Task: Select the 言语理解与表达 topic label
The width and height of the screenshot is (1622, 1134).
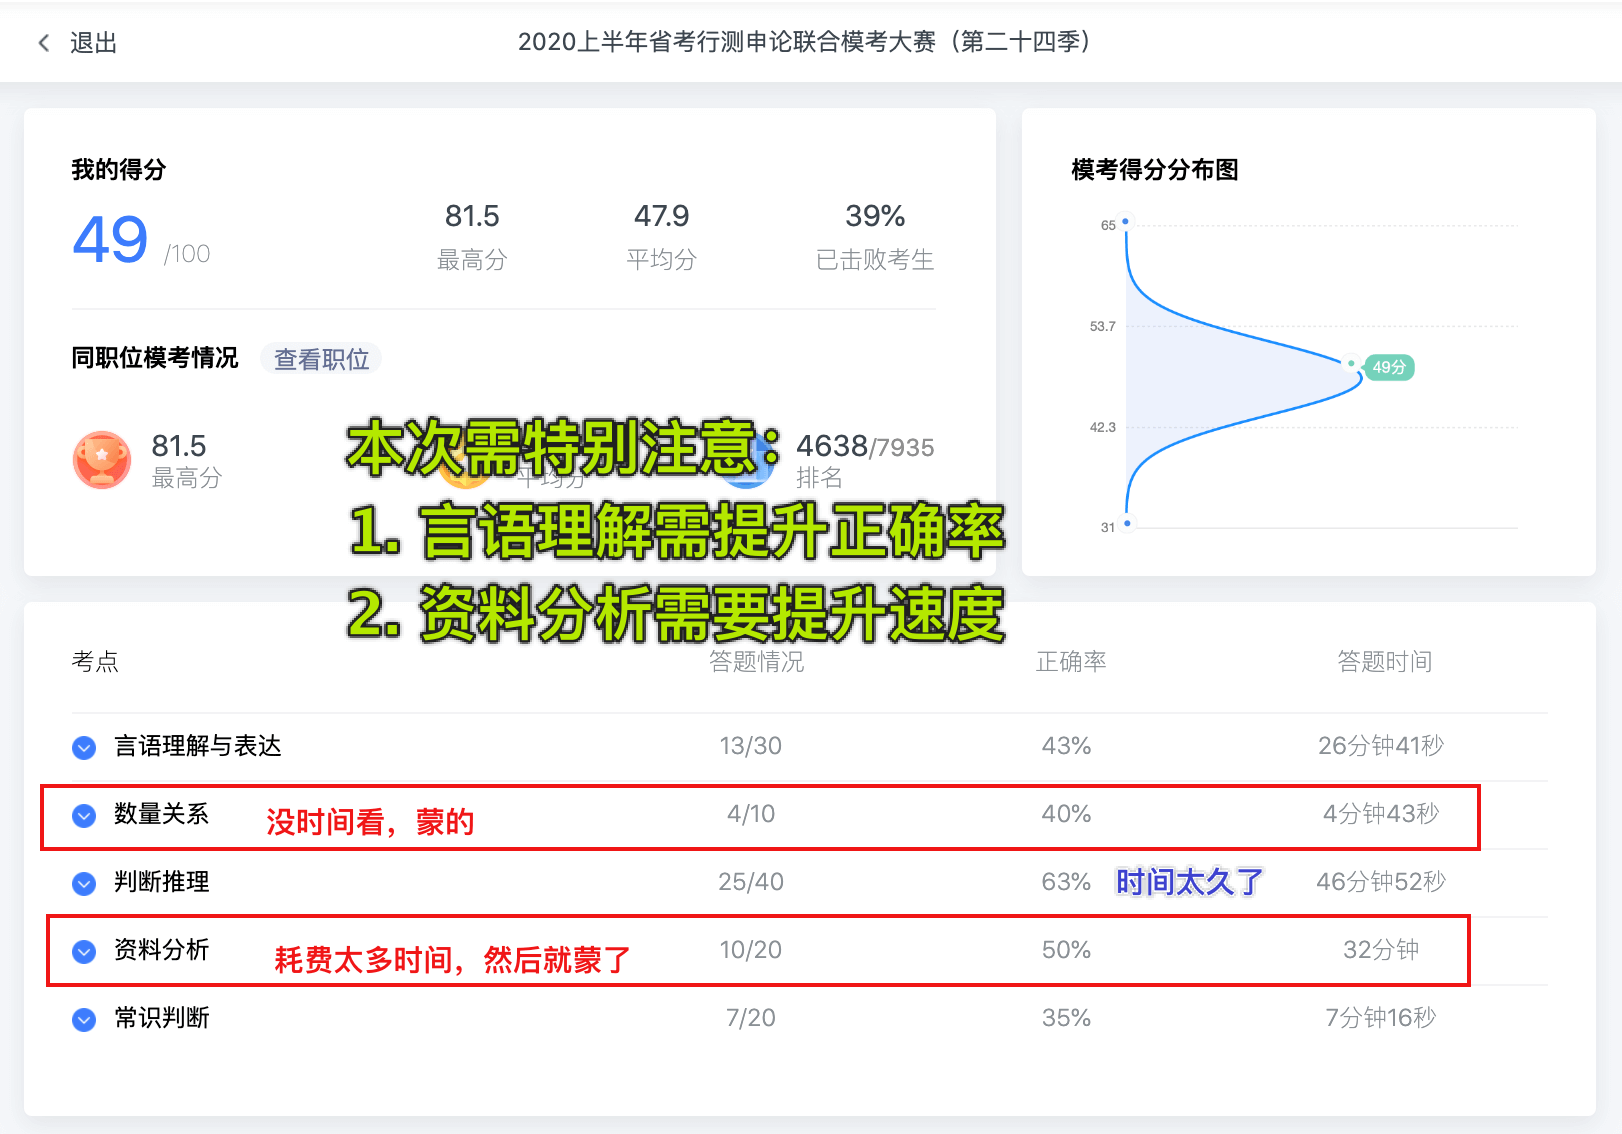Action: (197, 746)
